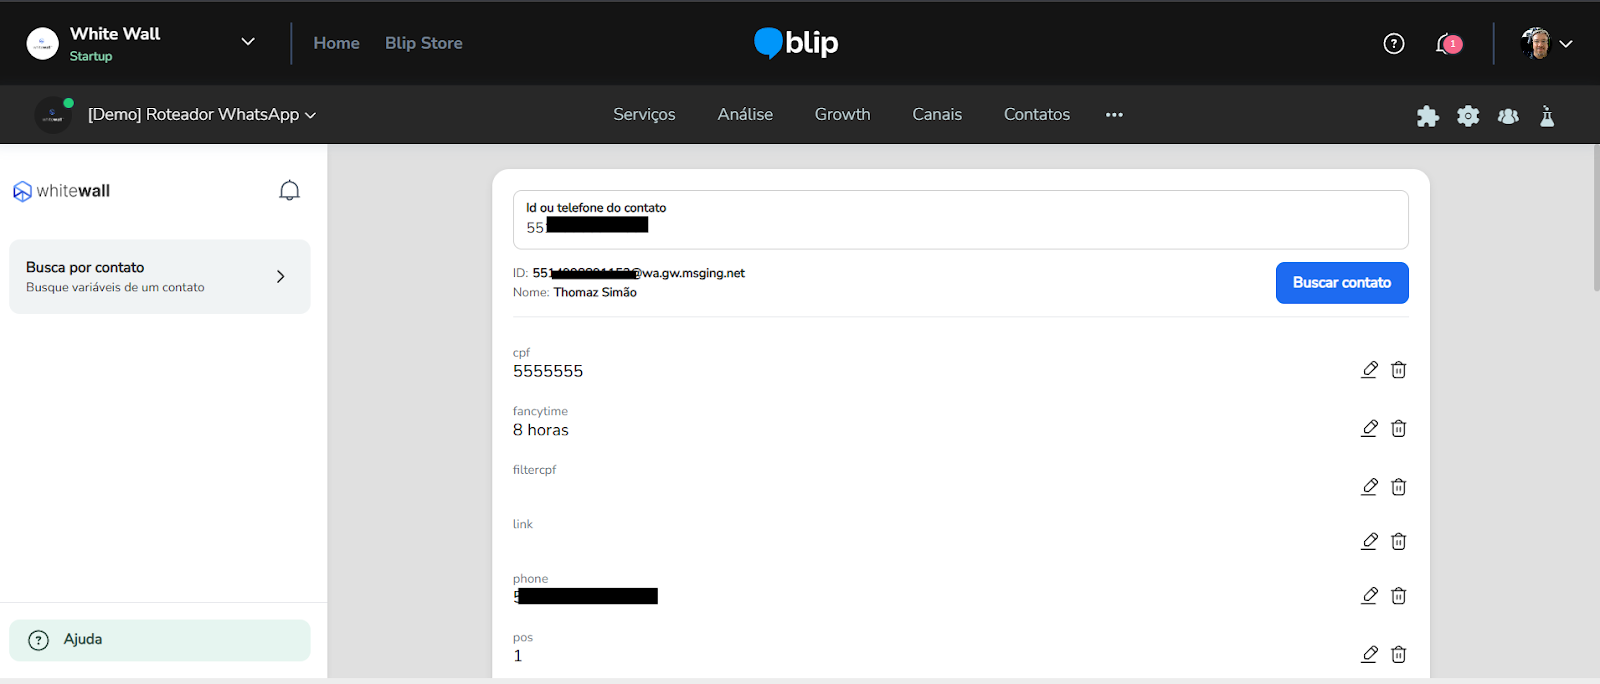The height and width of the screenshot is (684, 1600).
Task: Click the Id ou telefone do contato field
Action: pos(960,220)
